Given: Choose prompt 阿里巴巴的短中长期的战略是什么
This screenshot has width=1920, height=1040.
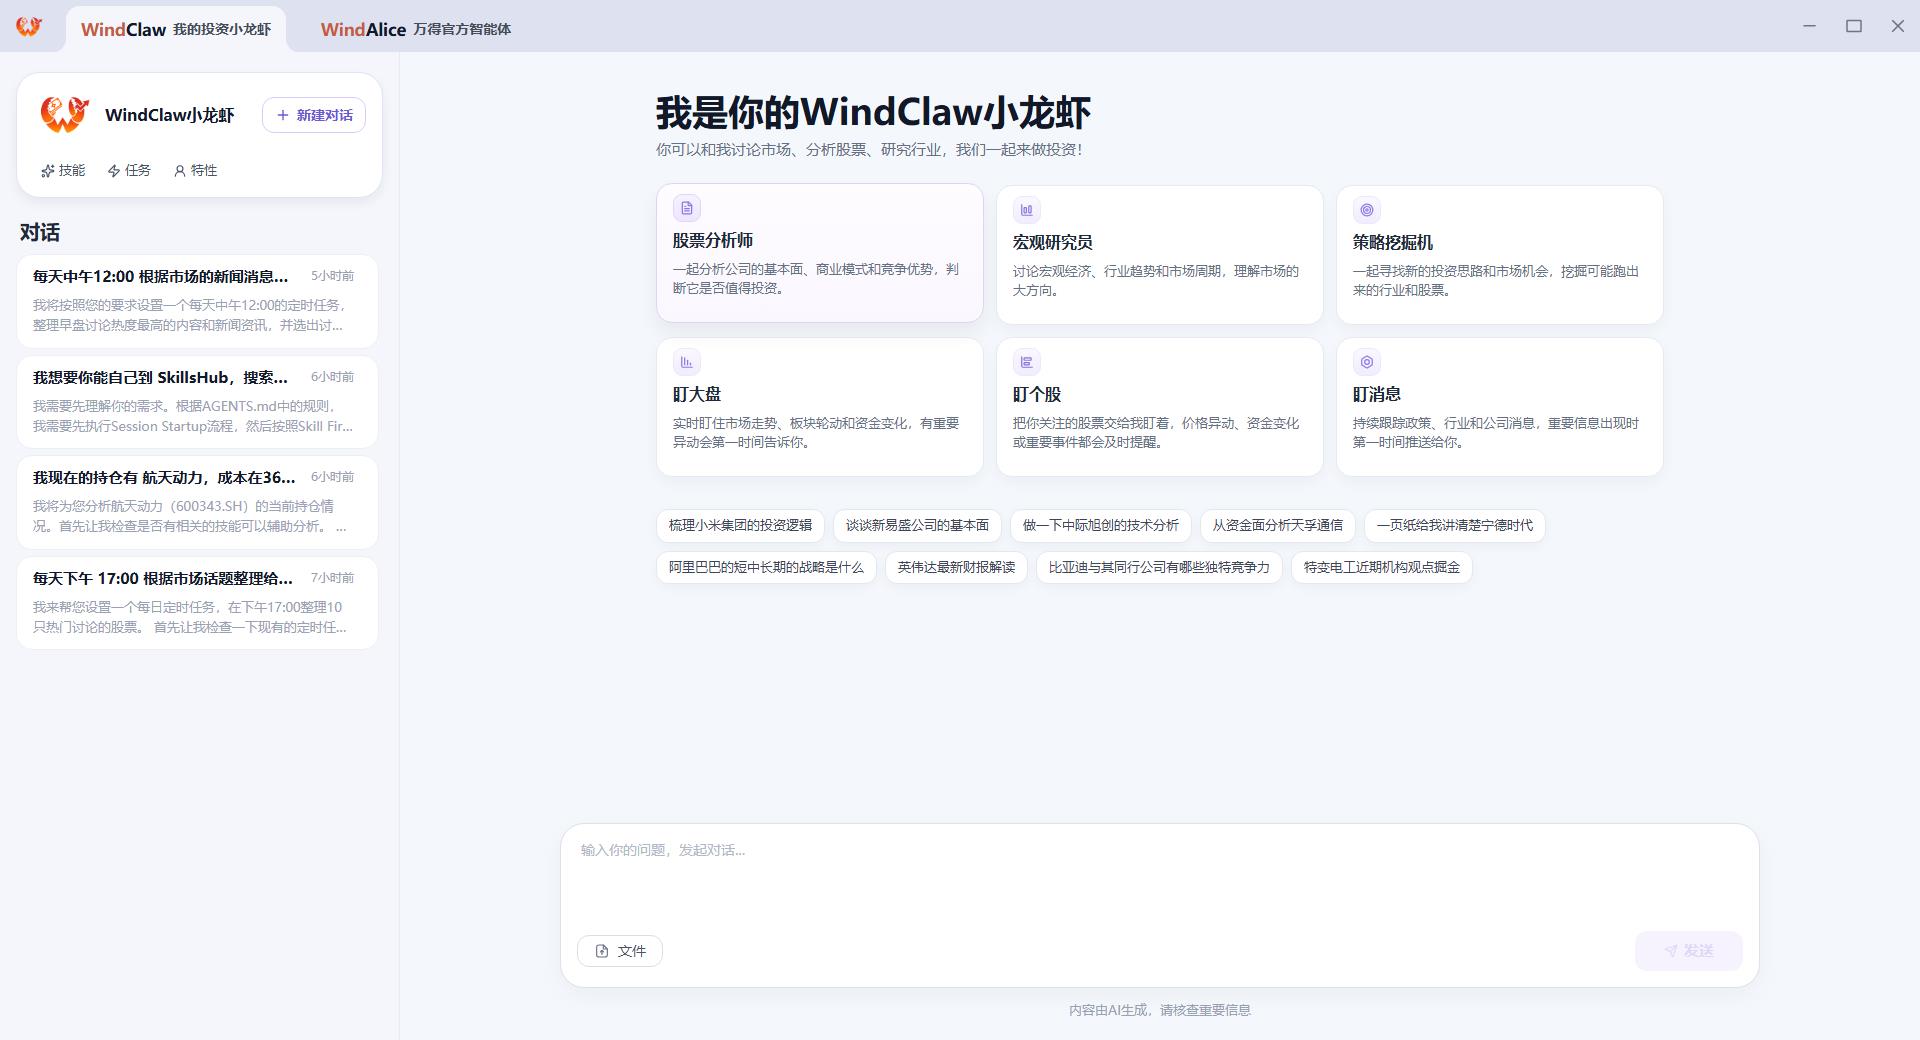Looking at the screenshot, I should click(766, 567).
